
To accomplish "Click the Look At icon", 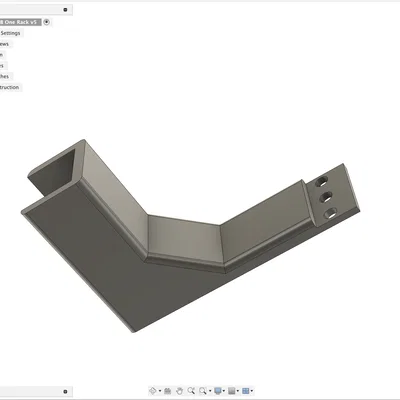I will [x=168, y=391].
